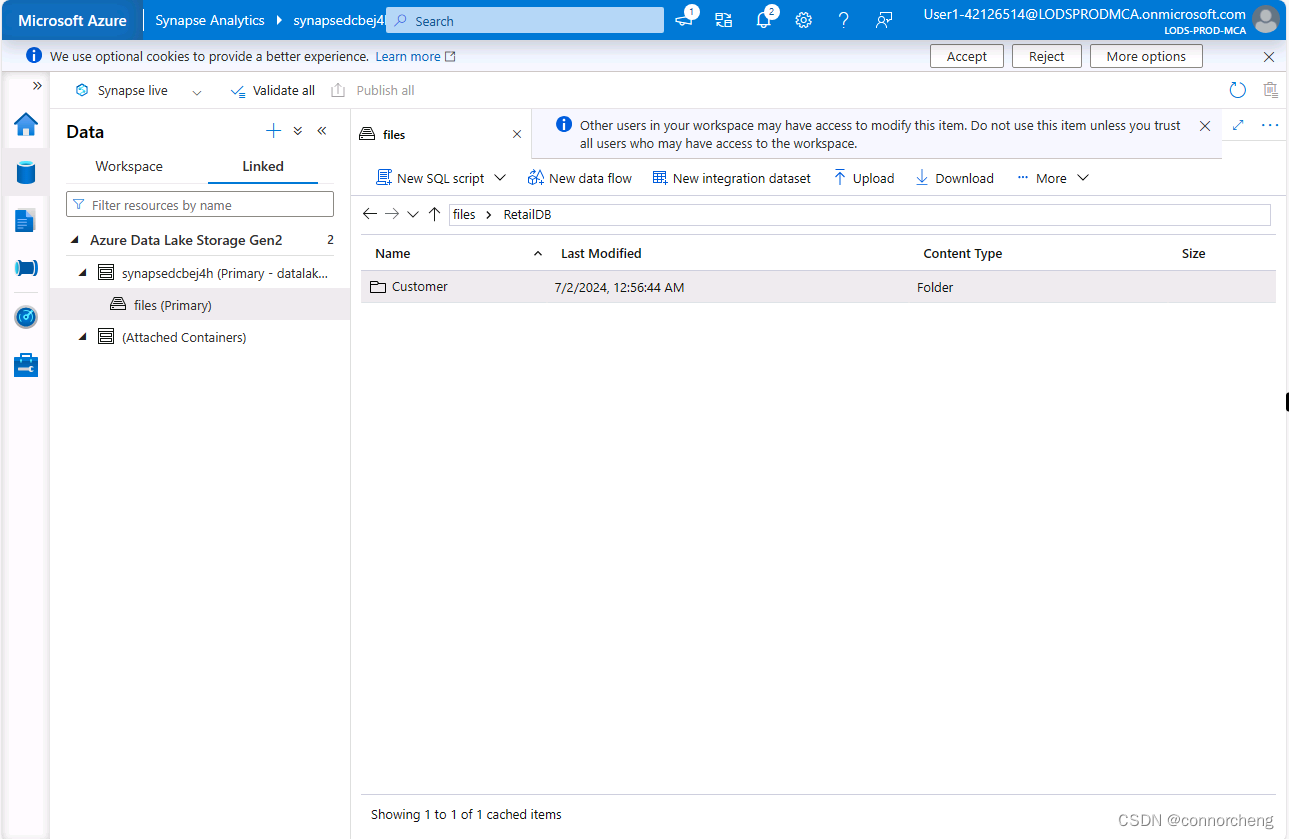Screen dimensions: 1289x839
Task: Open the portal settings gear
Action: point(803,20)
